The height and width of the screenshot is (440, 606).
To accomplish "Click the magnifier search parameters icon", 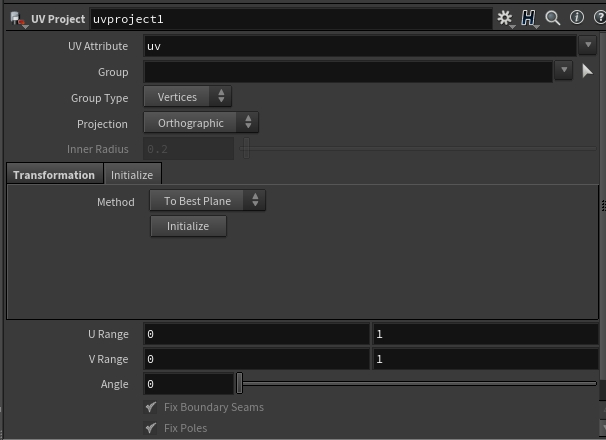I will [x=553, y=18].
